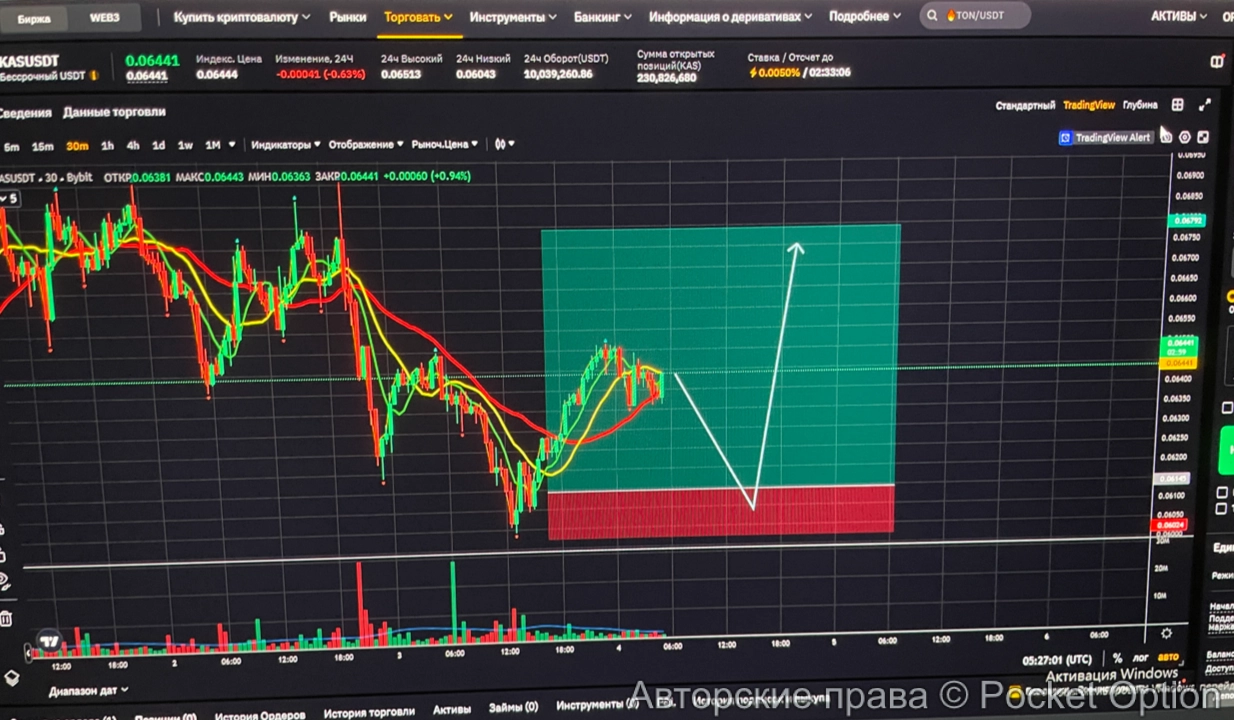Switch to the Глубина chart tab
1234x720 pixels.
click(x=1140, y=105)
